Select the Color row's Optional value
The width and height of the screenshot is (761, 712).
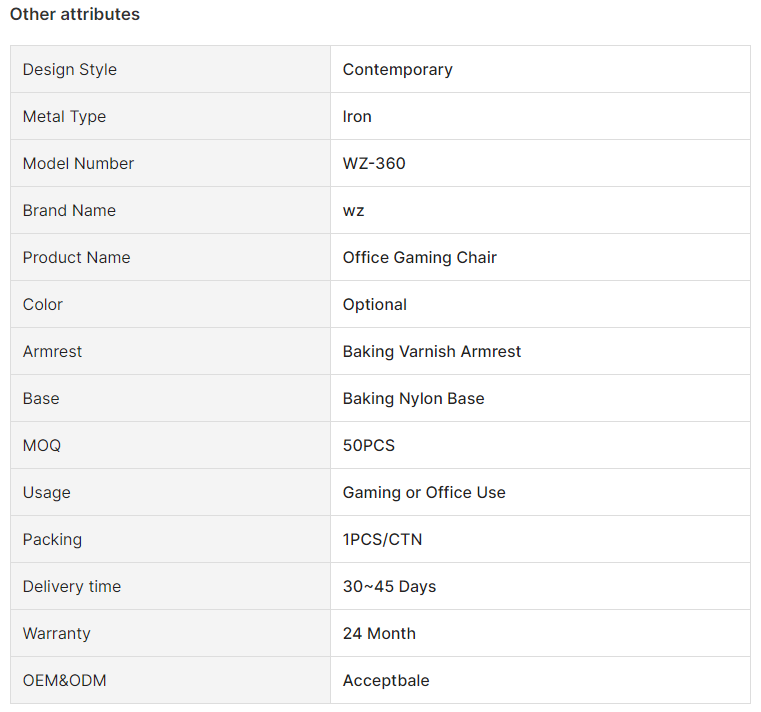click(x=375, y=304)
